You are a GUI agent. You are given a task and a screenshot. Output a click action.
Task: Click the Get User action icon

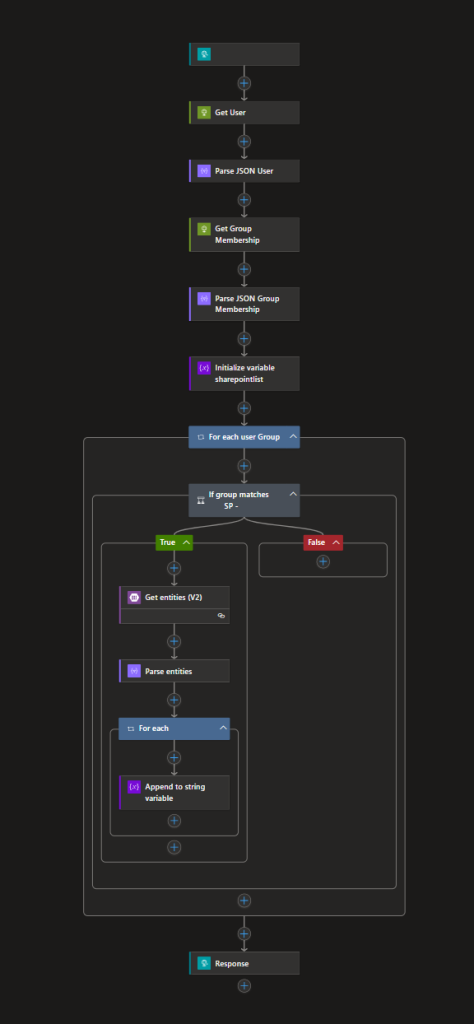tap(204, 113)
